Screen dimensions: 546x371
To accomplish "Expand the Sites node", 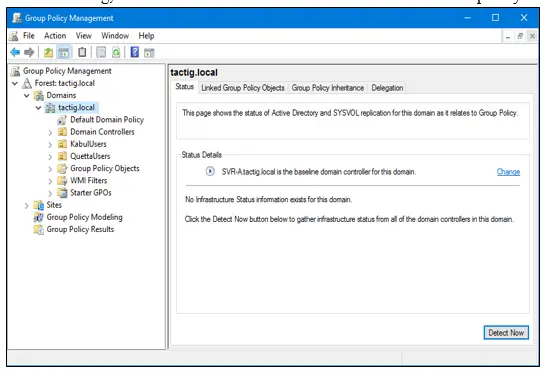I will tap(26, 206).
